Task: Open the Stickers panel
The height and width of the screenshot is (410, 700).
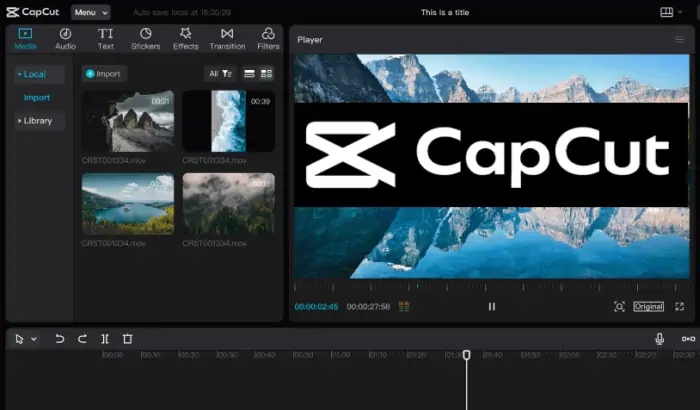Action: pos(145,39)
